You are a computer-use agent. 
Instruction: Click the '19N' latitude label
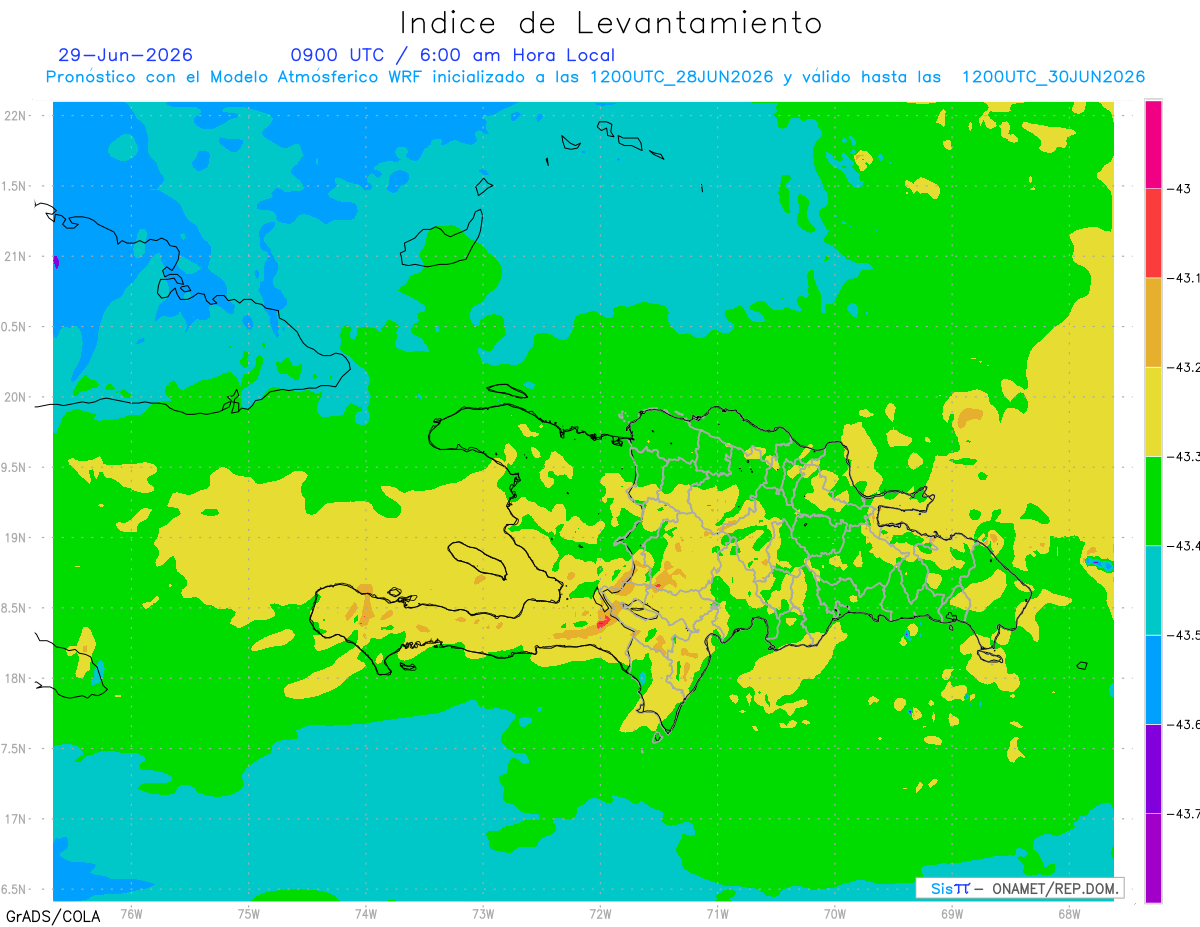[x=17, y=538]
